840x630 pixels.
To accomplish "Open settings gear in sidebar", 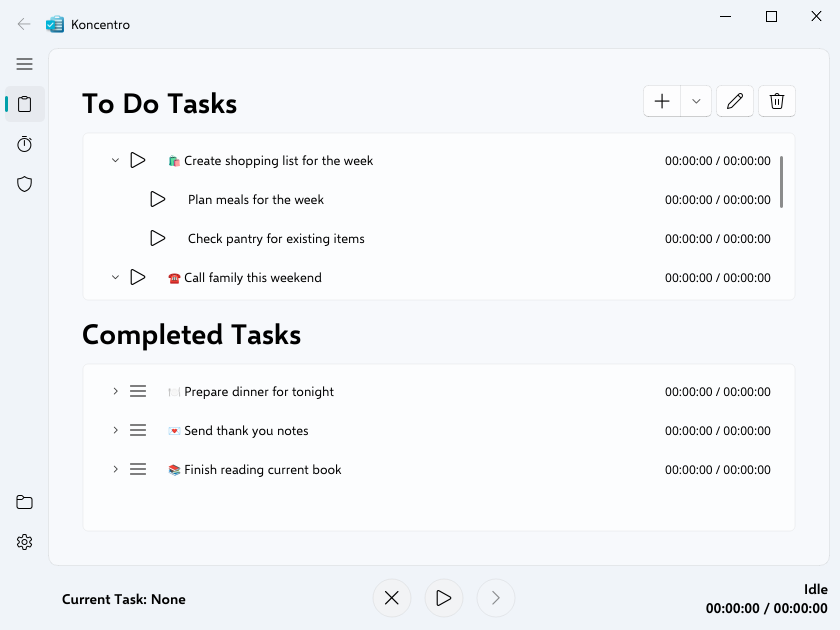I will click(25, 542).
